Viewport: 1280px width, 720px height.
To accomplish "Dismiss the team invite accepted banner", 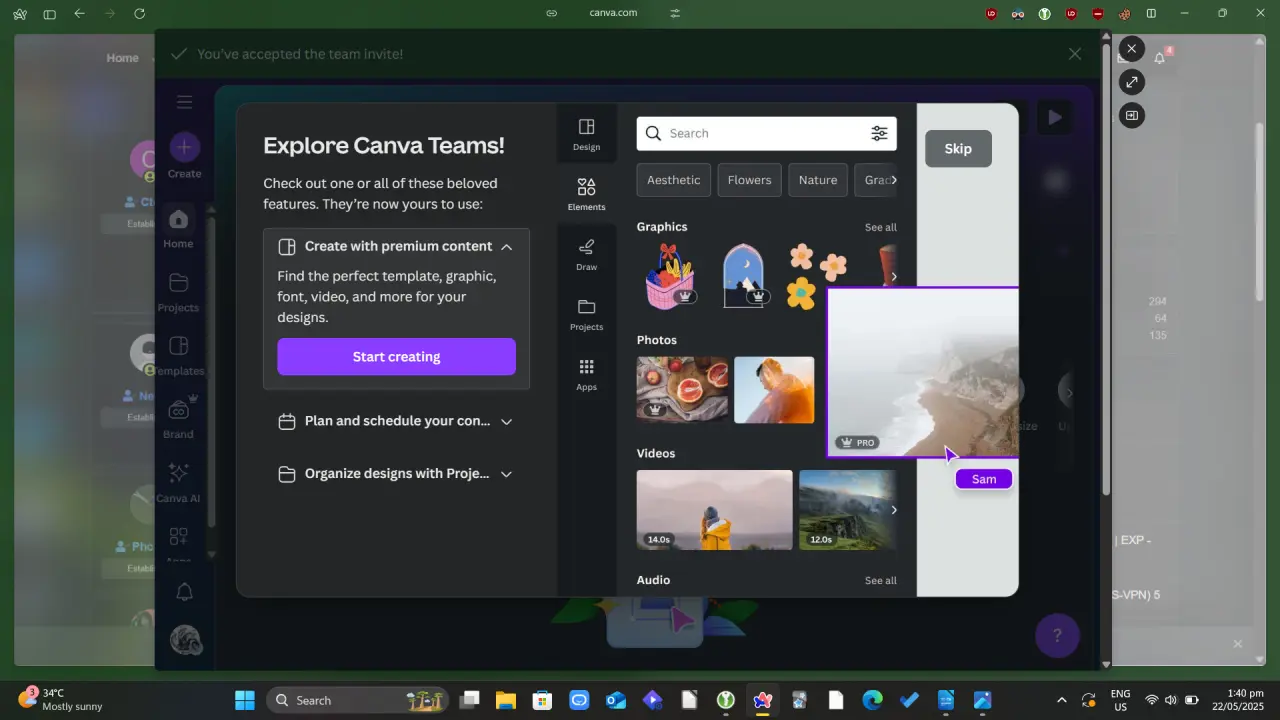I will [x=1075, y=54].
